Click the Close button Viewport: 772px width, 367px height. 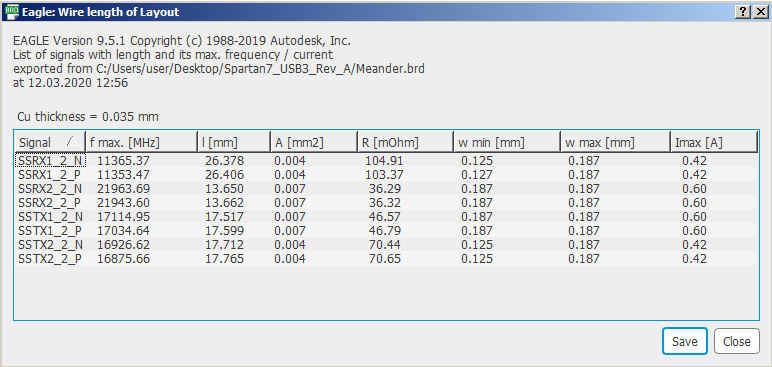(737, 341)
